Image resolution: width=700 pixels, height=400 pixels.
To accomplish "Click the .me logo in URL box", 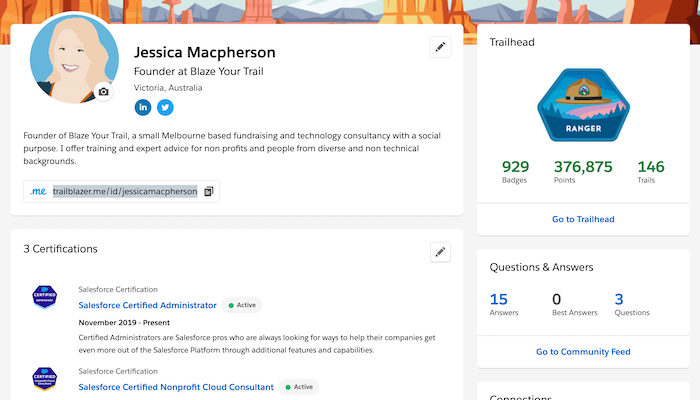I will (x=38, y=192).
